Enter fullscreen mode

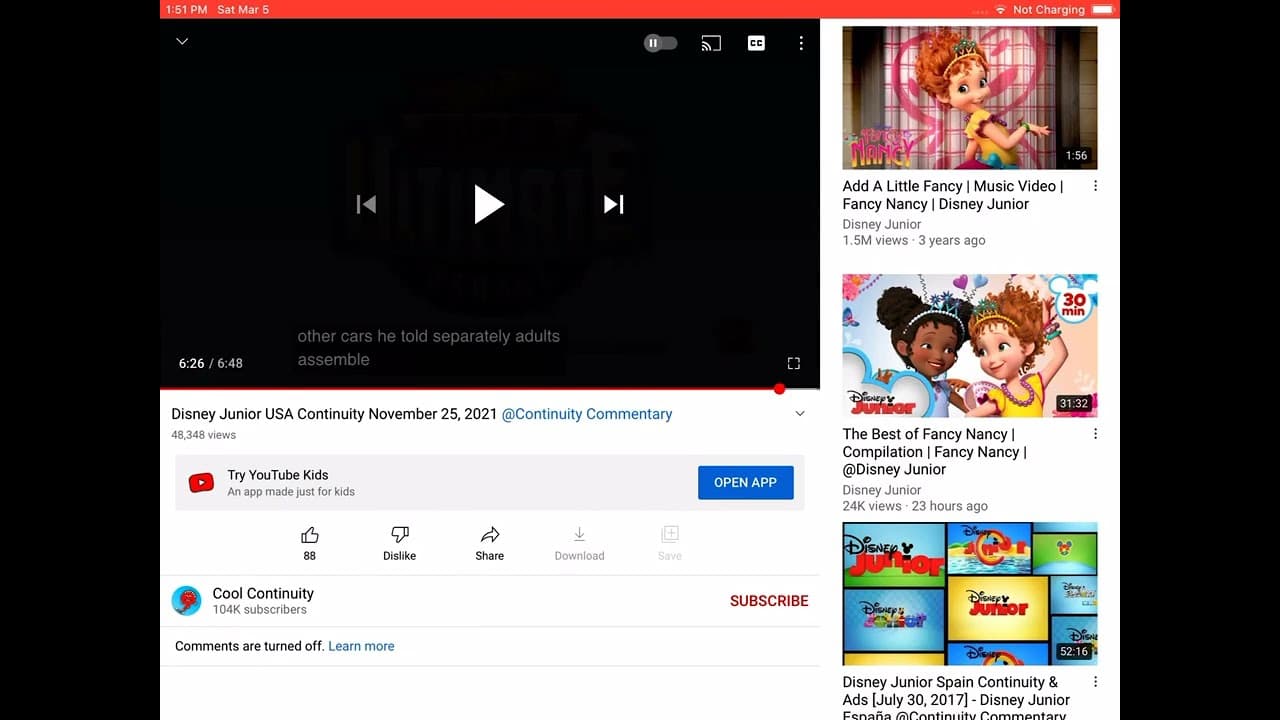(x=794, y=363)
